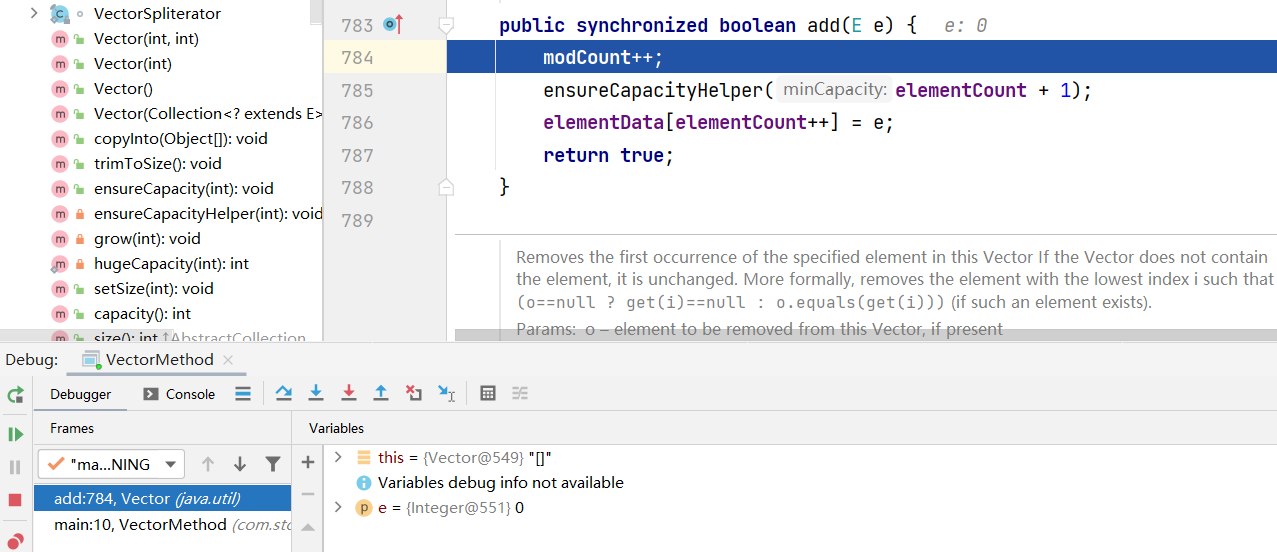The image size is (1277, 552).
Task: Click line number 787 in gutter
Action: pos(357,155)
